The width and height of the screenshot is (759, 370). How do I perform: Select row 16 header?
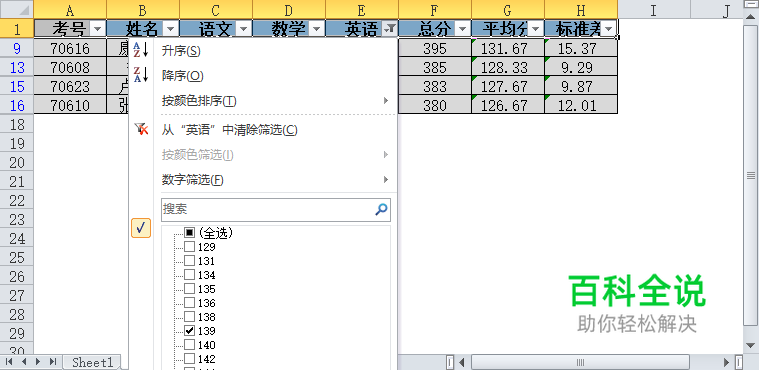(x=17, y=105)
